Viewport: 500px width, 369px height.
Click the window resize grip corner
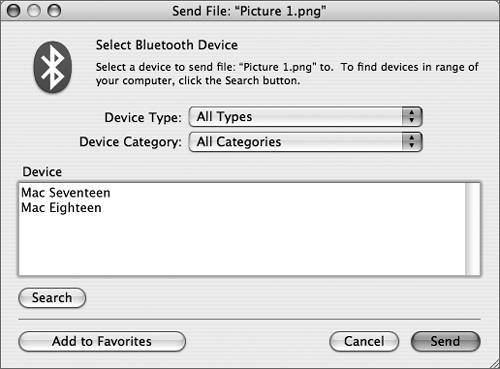coord(493,363)
